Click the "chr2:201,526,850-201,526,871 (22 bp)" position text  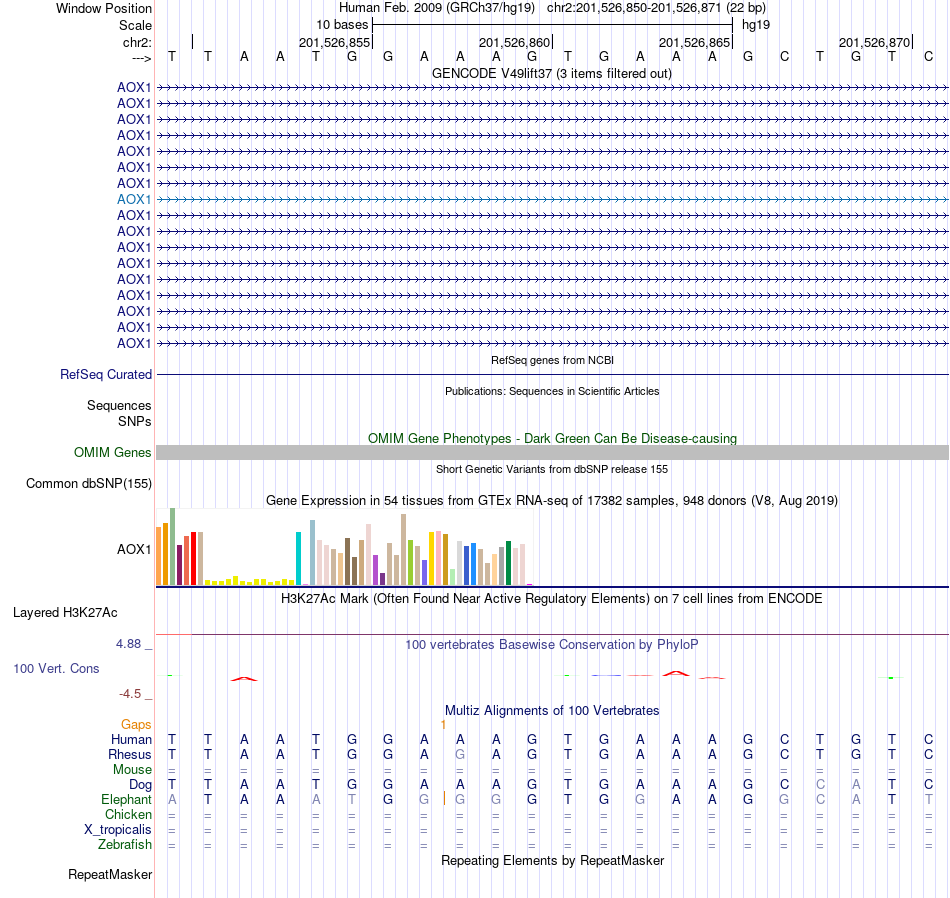click(656, 8)
